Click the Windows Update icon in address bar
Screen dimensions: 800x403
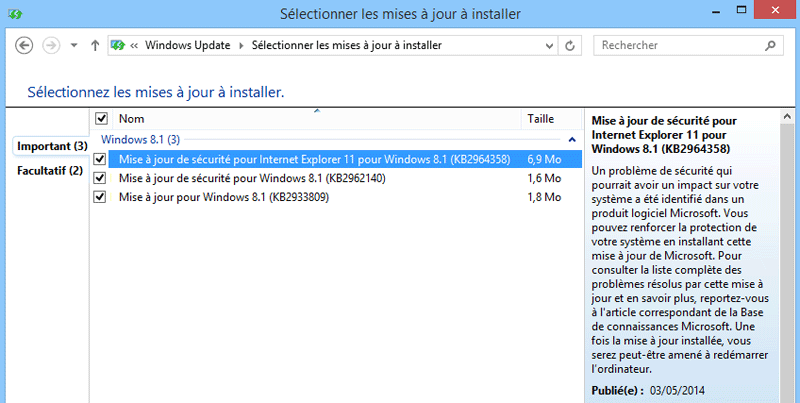click(x=119, y=45)
